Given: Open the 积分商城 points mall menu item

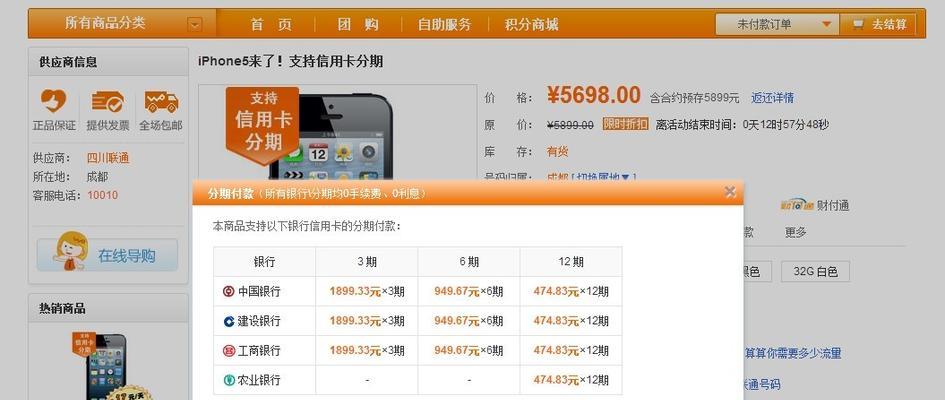Looking at the screenshot, I should (532, 25).
